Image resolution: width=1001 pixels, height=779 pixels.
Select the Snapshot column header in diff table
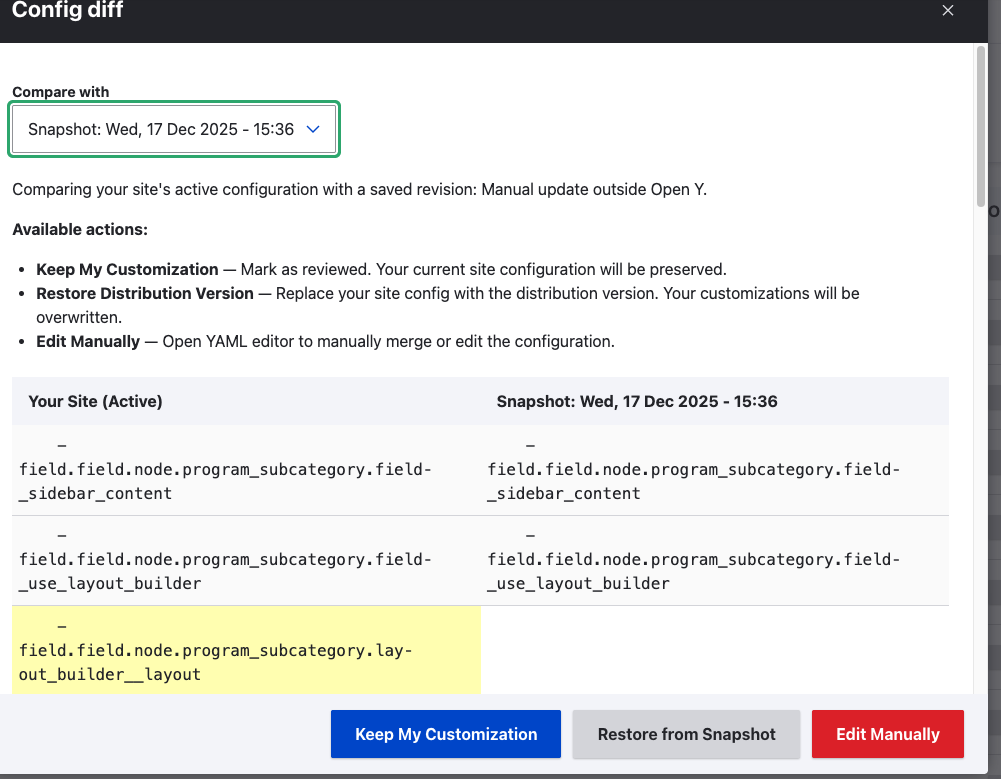[637, 401]
